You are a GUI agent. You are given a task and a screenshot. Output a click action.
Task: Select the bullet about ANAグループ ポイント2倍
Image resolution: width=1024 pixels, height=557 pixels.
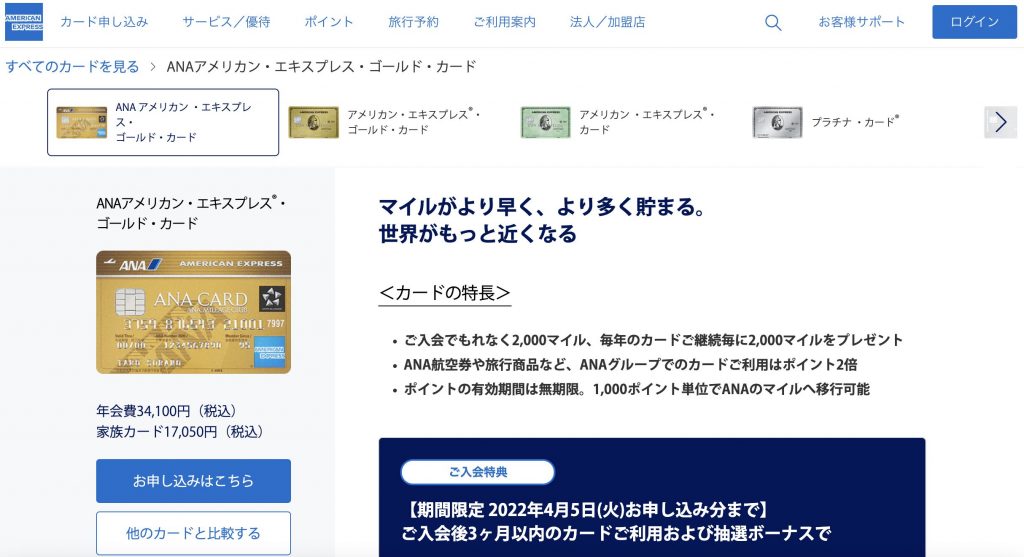(631, 364)
